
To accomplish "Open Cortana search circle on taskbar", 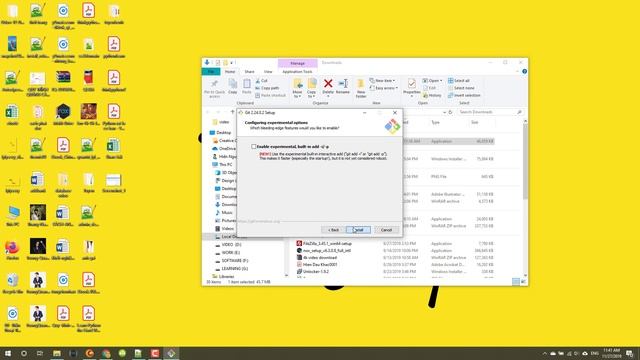I will click(x=24, y=353).
